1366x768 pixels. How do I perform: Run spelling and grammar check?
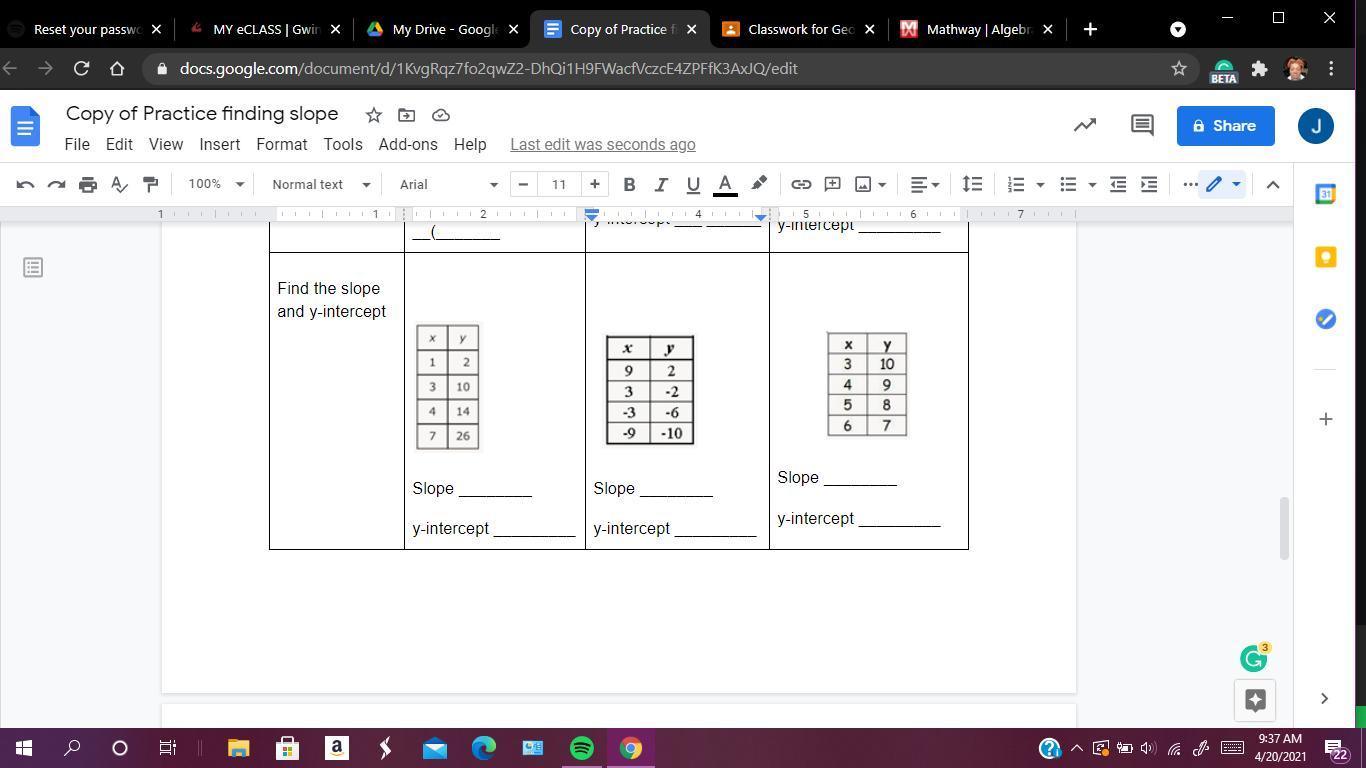click(x=119, y=184)
